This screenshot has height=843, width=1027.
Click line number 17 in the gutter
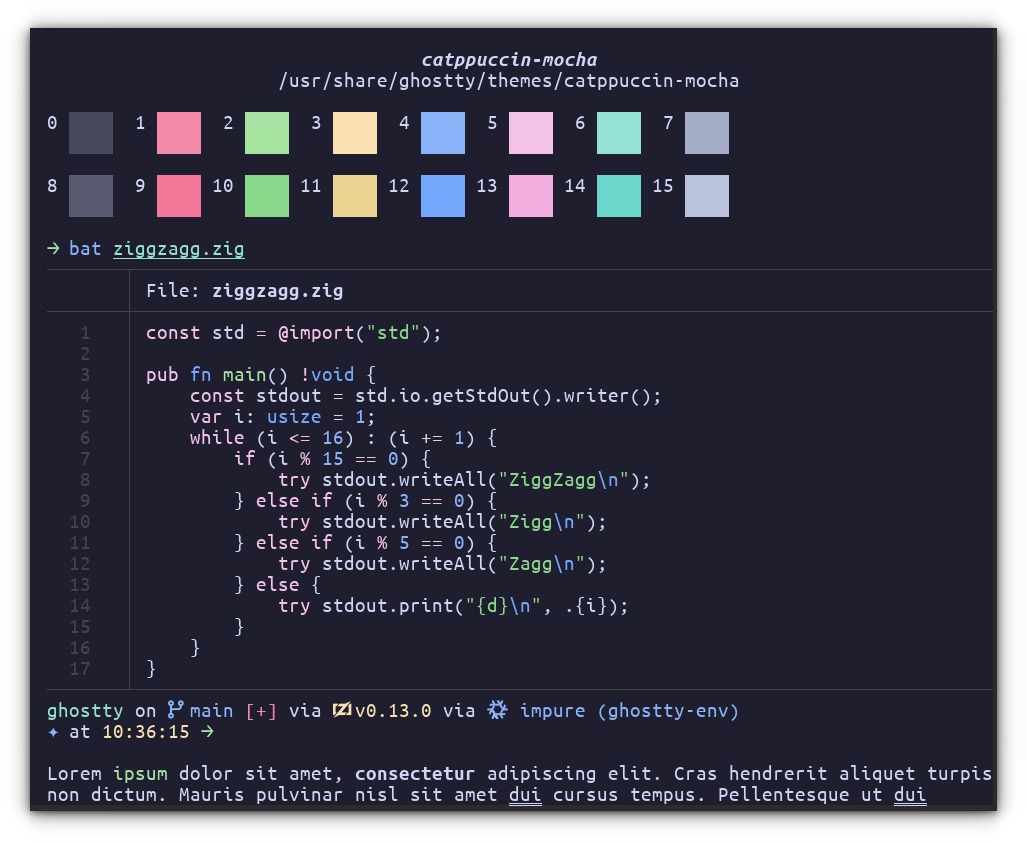80,669
